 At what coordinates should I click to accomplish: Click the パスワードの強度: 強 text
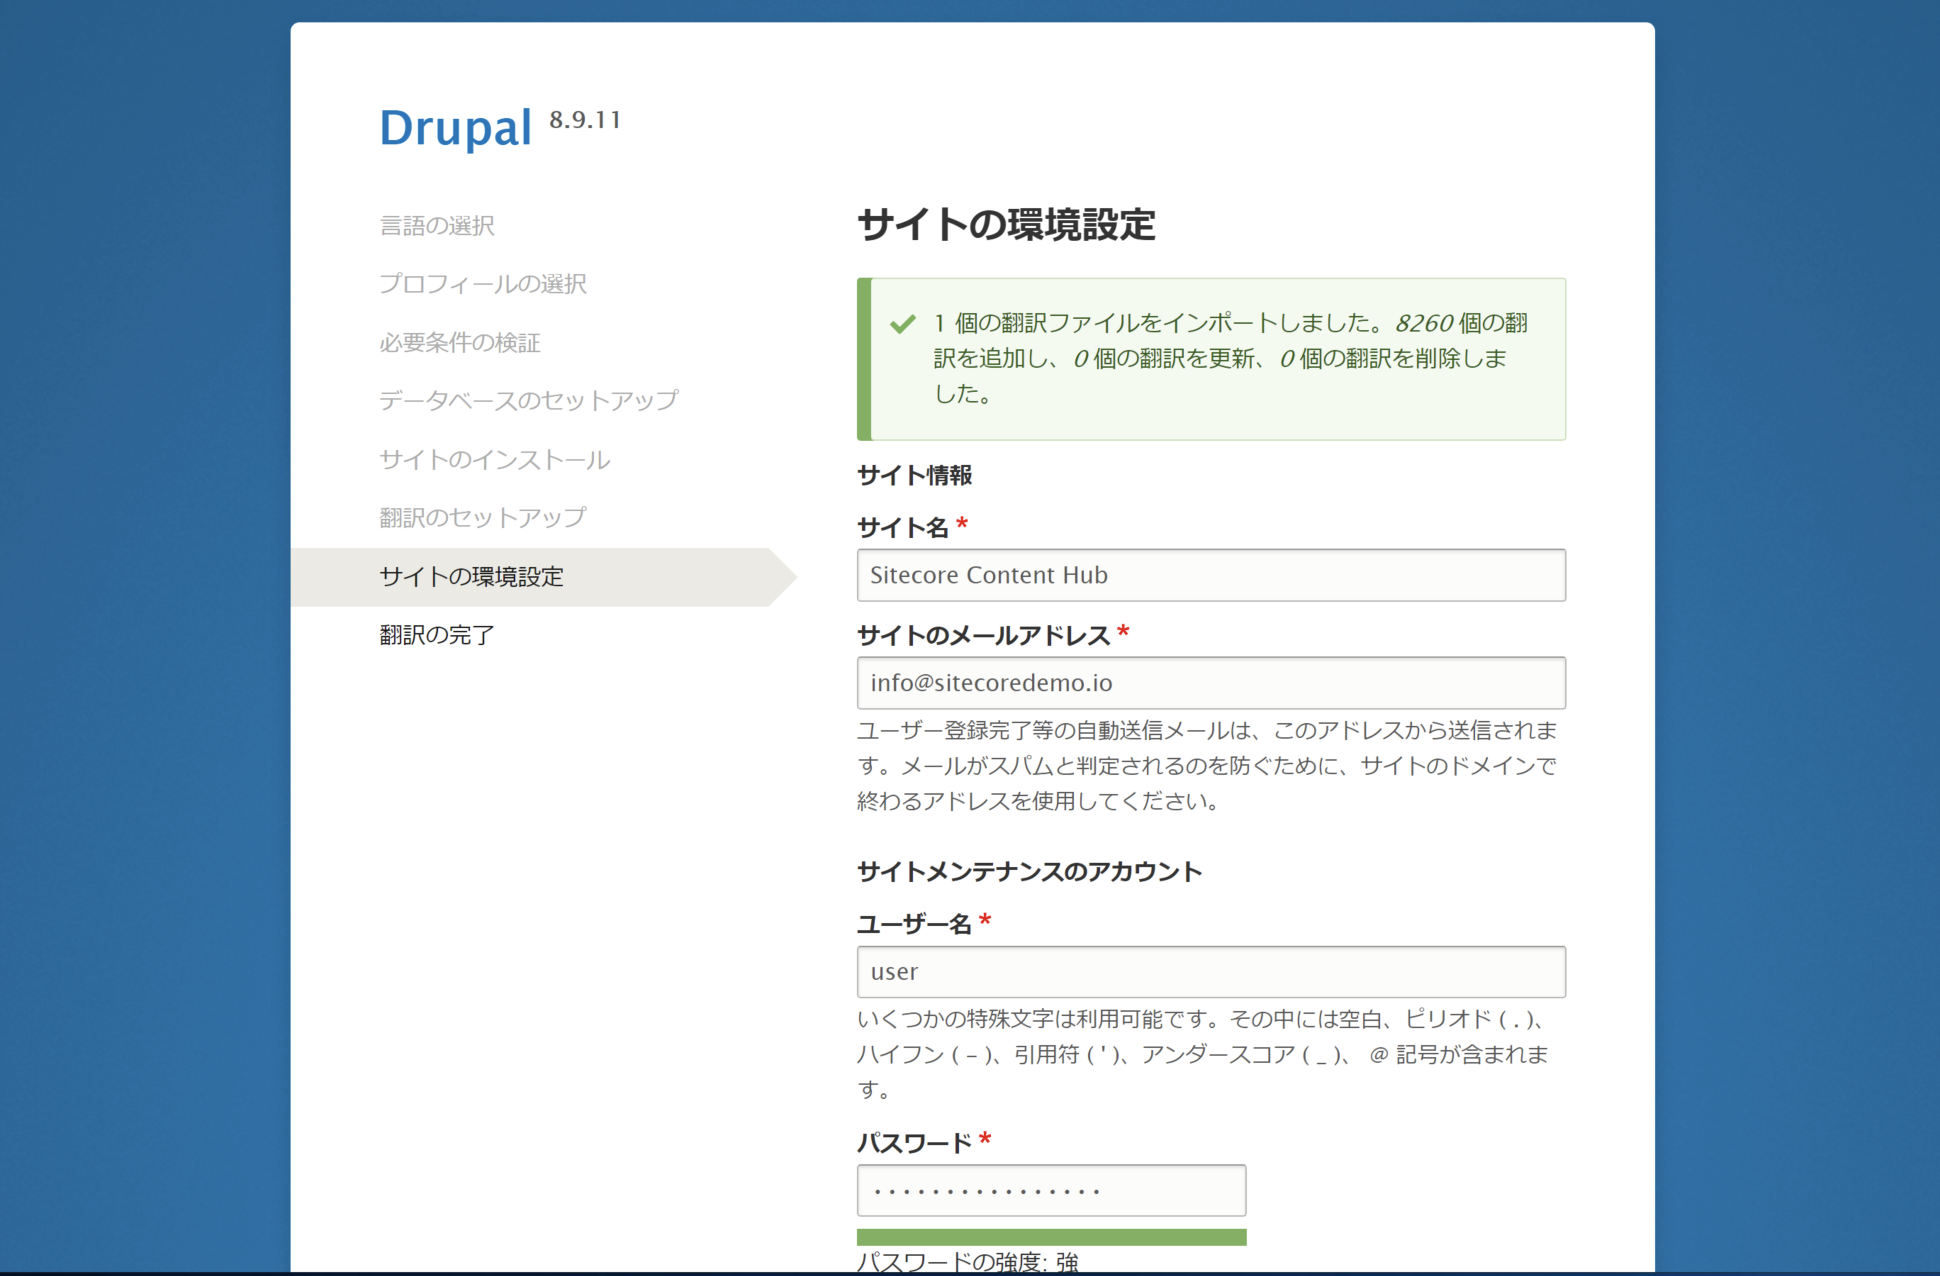tap(968, 1262)
